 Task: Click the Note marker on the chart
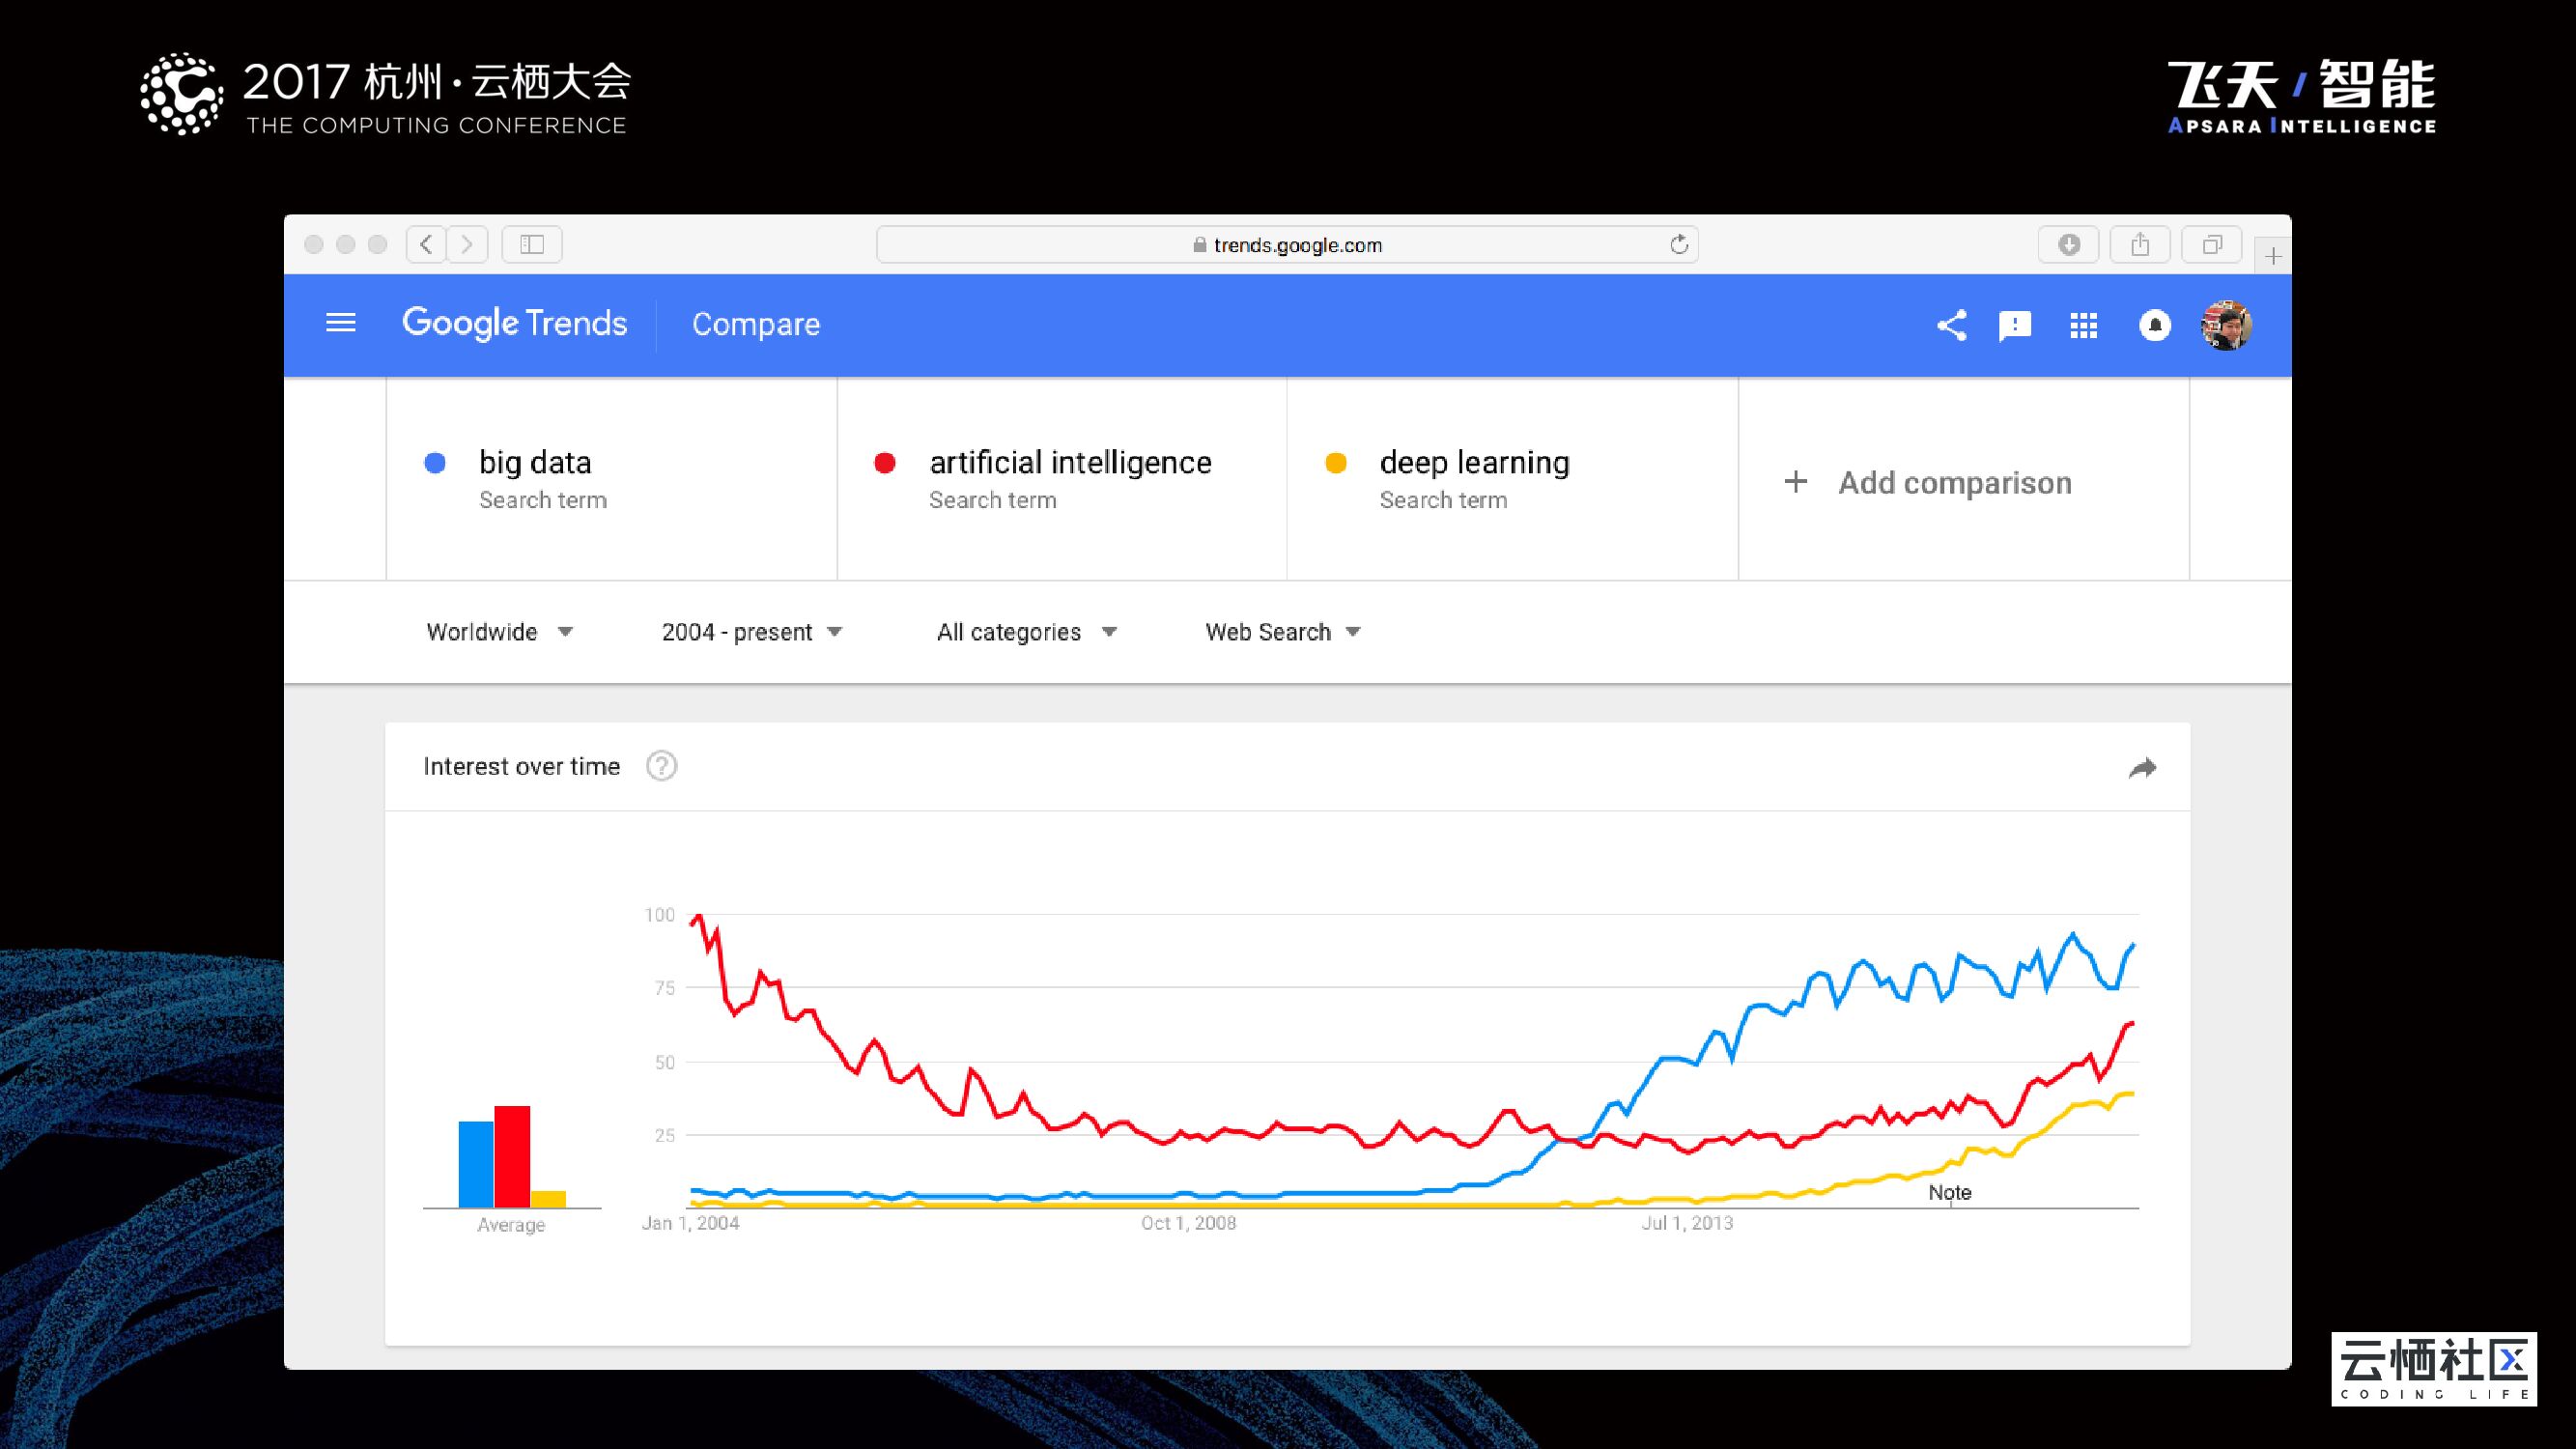click(1950, 1193)
